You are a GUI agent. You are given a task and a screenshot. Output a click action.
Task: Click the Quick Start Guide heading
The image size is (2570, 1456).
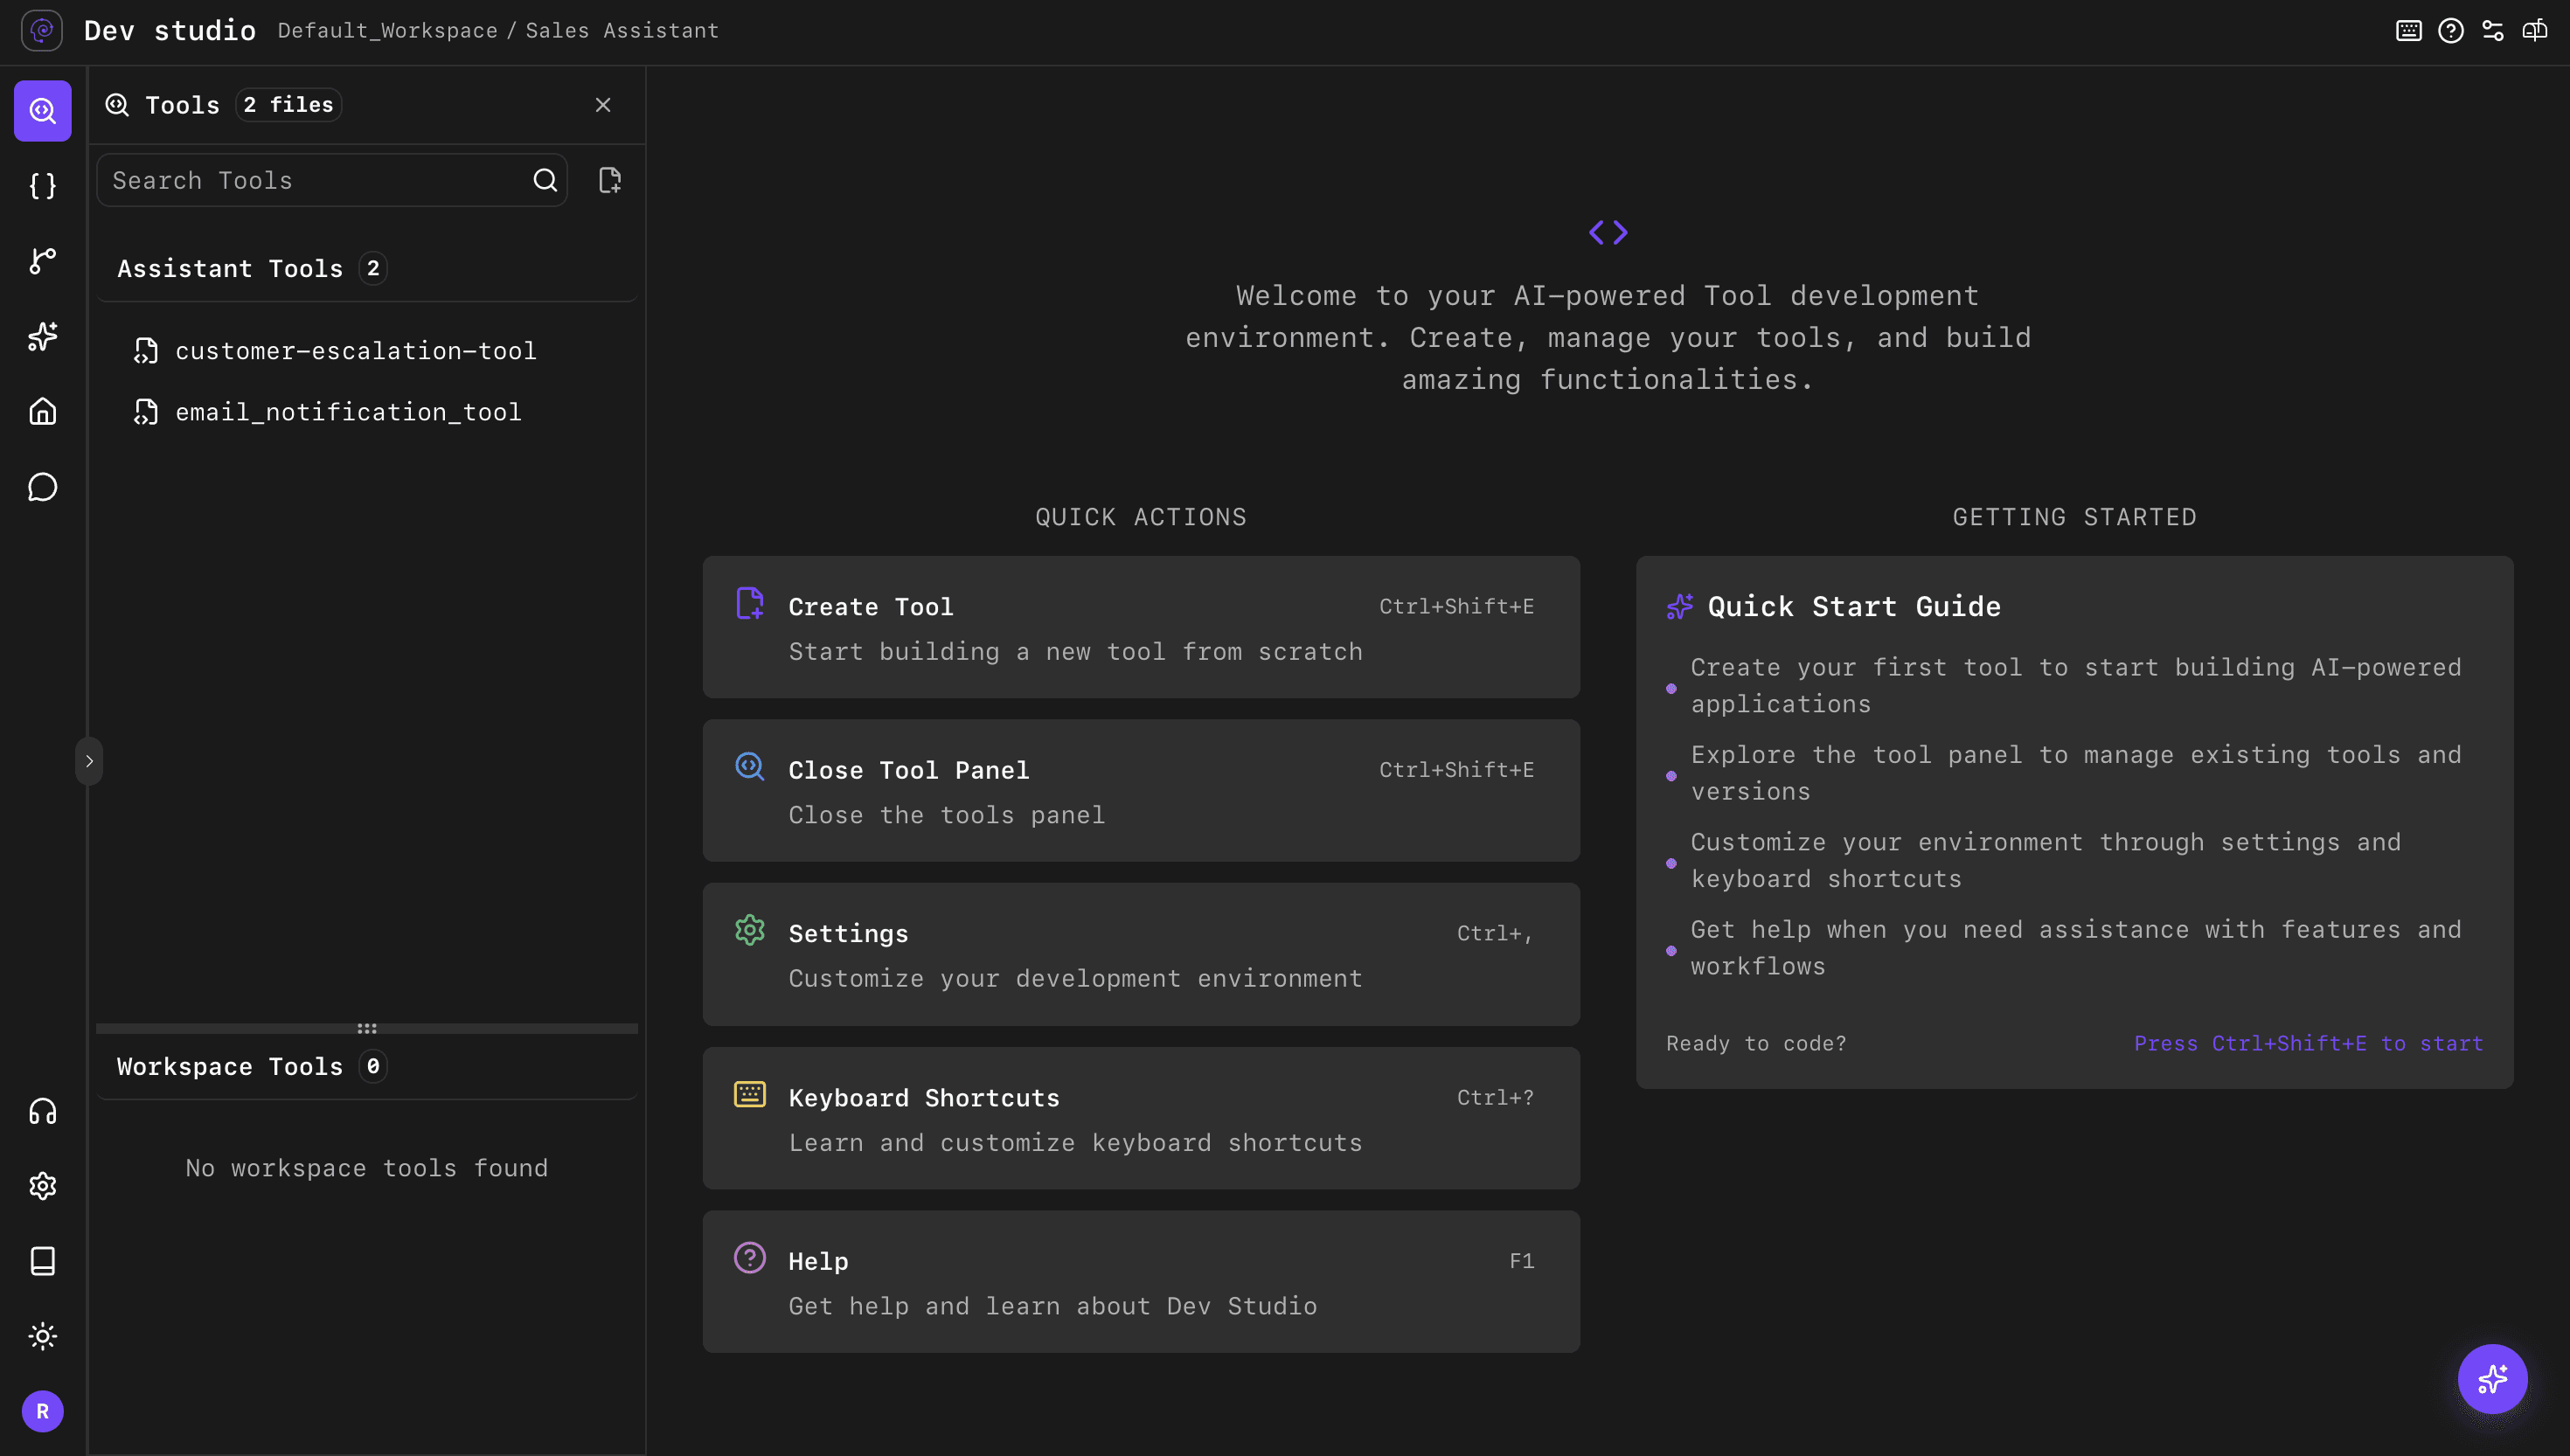pos(1854,606)
